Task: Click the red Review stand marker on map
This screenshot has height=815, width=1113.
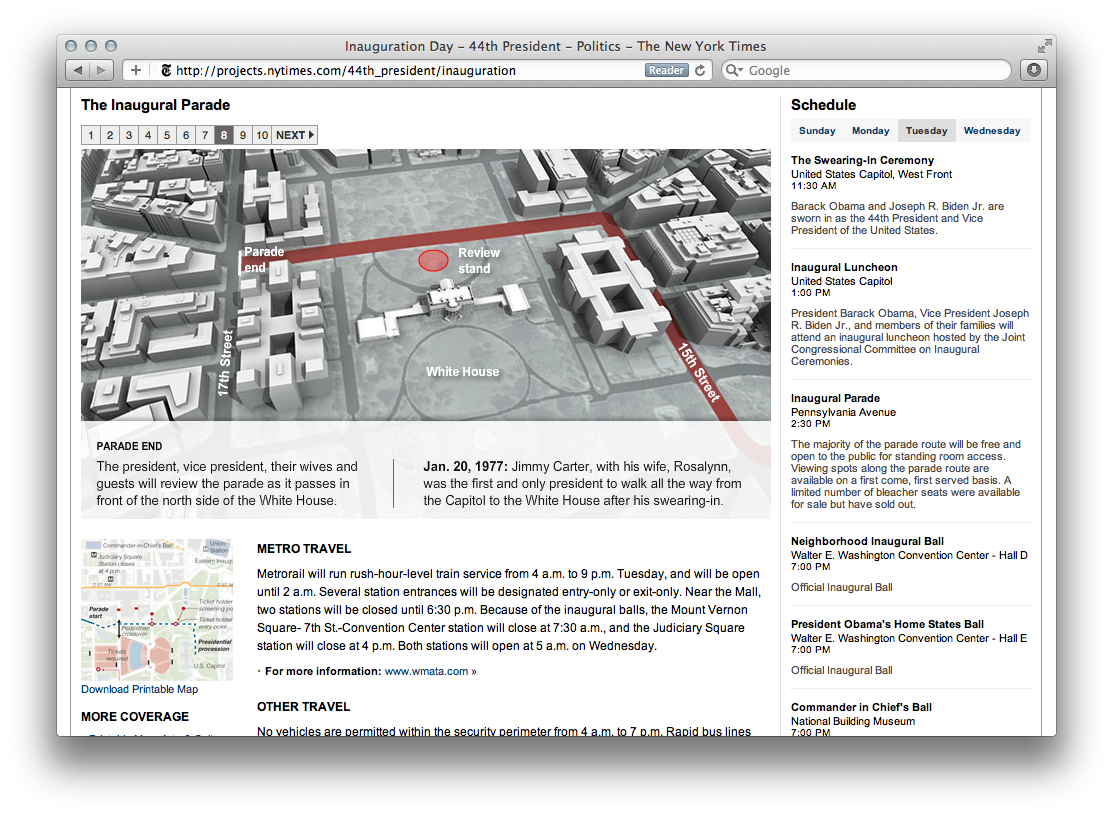Action: click(x=433, y=260)
